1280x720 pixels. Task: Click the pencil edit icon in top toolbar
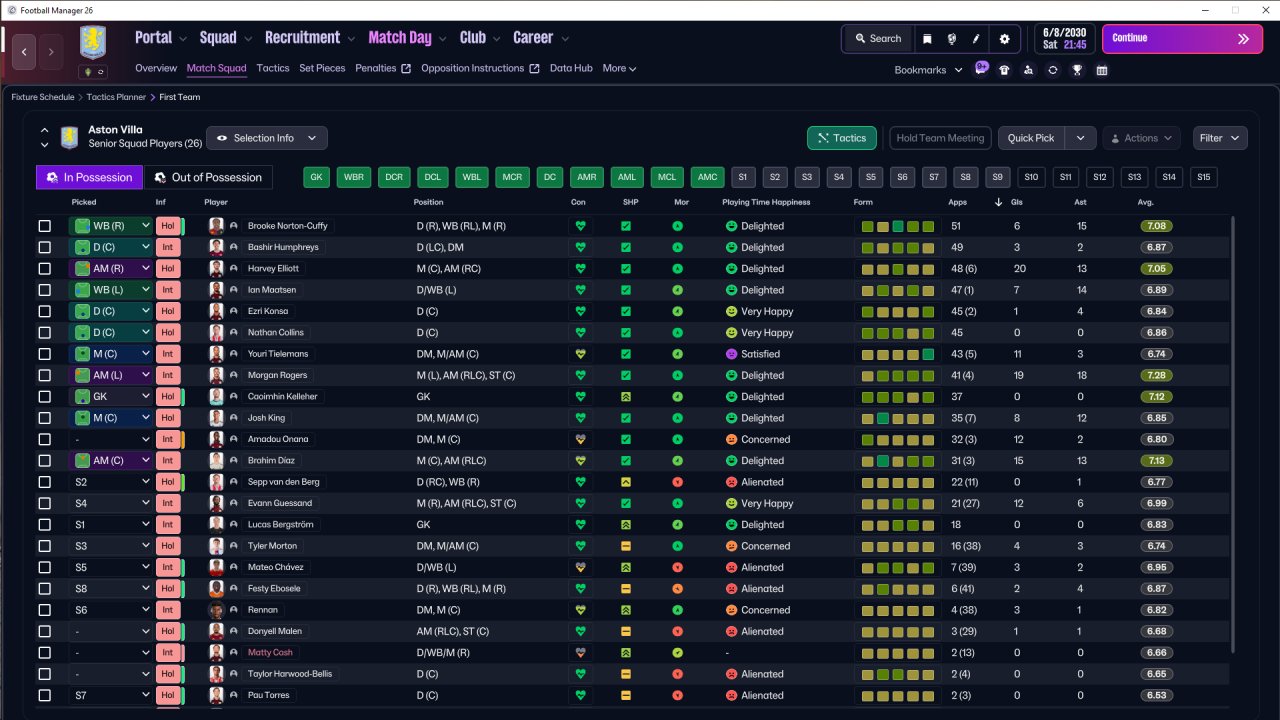pos(977,39)
